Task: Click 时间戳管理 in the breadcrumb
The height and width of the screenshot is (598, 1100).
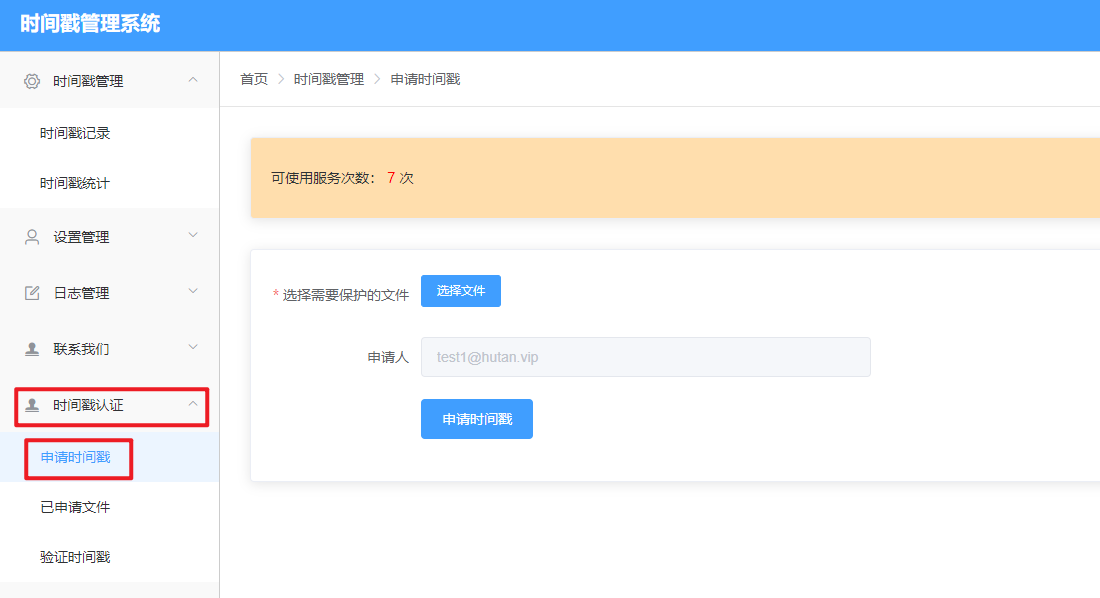Action: pos(328,79)
